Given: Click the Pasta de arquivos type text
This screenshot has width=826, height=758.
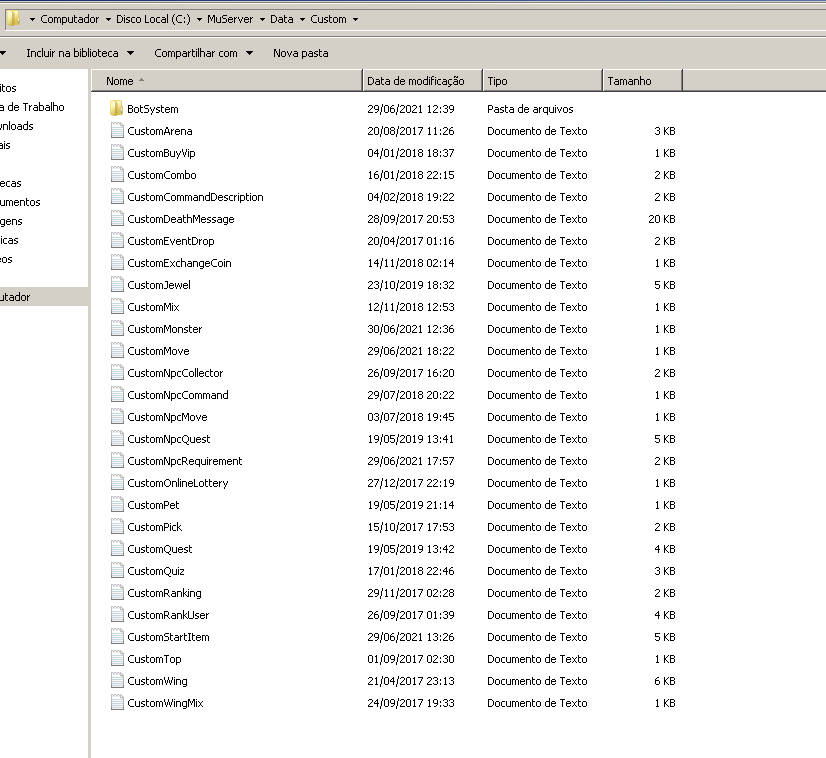Looking at the screenshot, I should (x=530, y=109).
